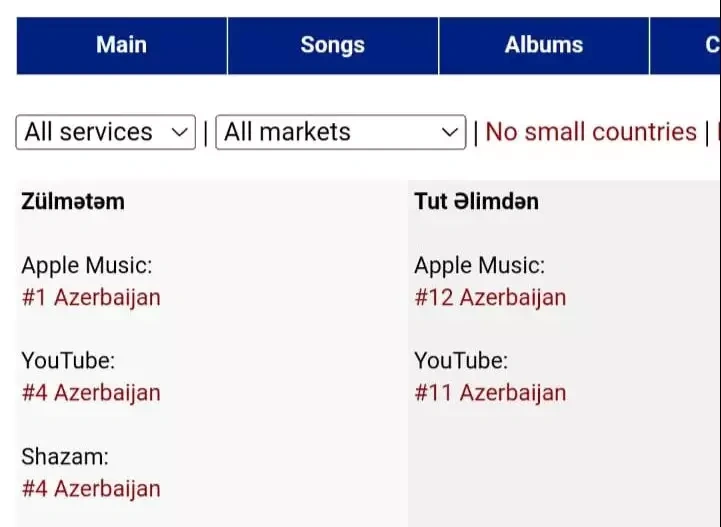Click Zülmətəm's YouTube #4 Azerbaijan link
Image resolution: width=721 pixels, height=527 pixels.
91,393
